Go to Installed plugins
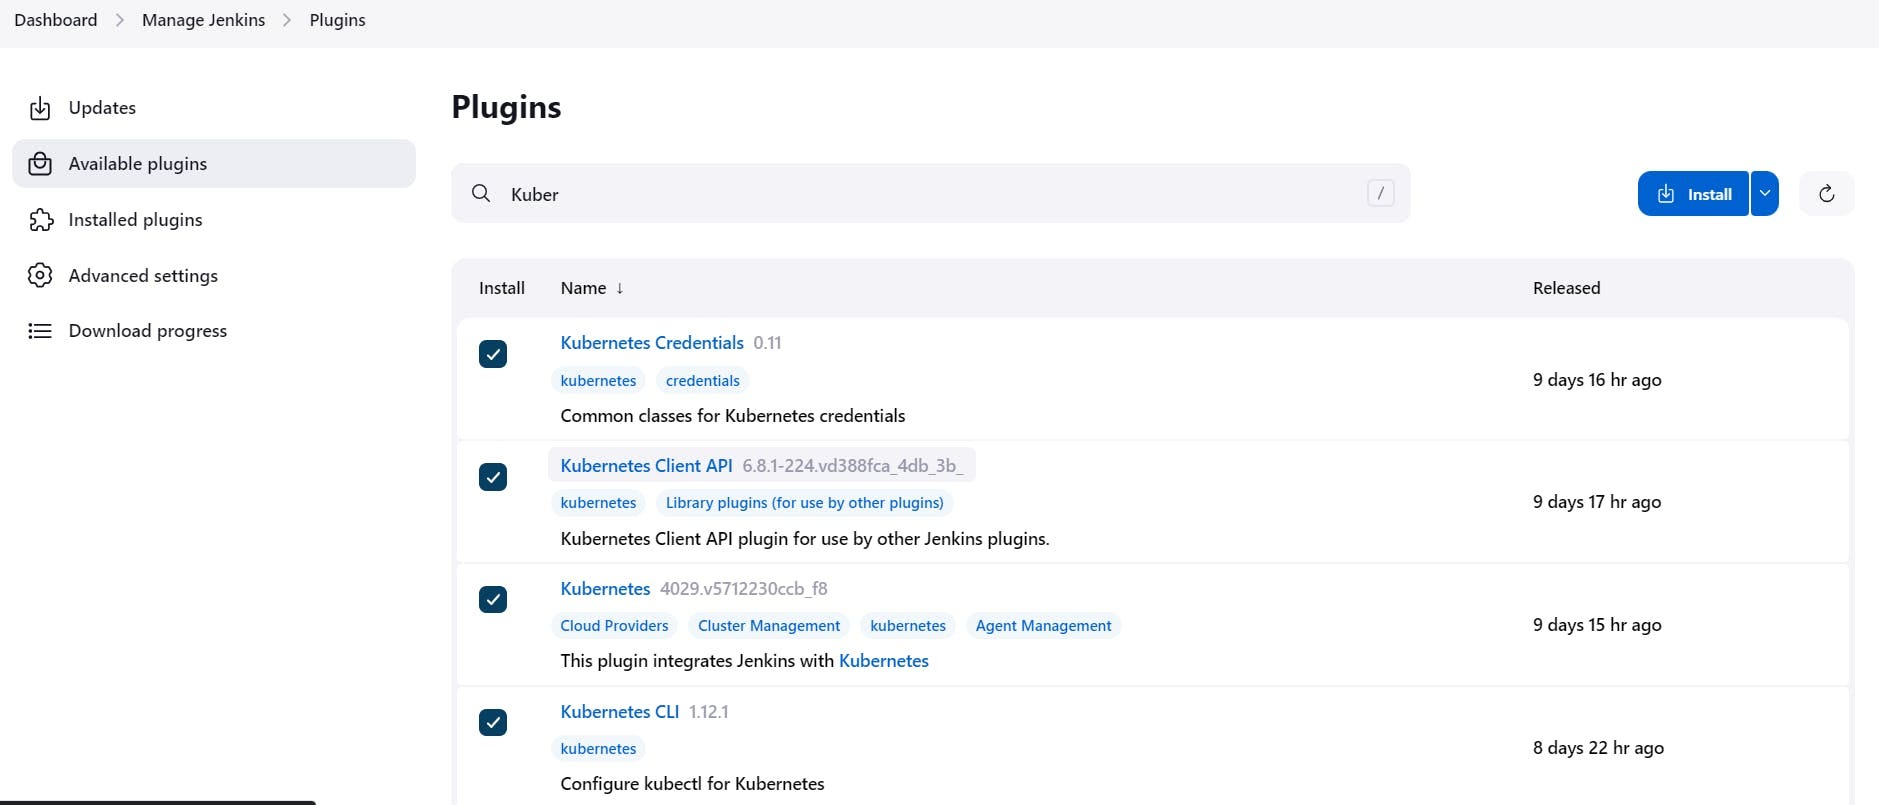This screenshot has width=1879, height=805. pos(214,220)
